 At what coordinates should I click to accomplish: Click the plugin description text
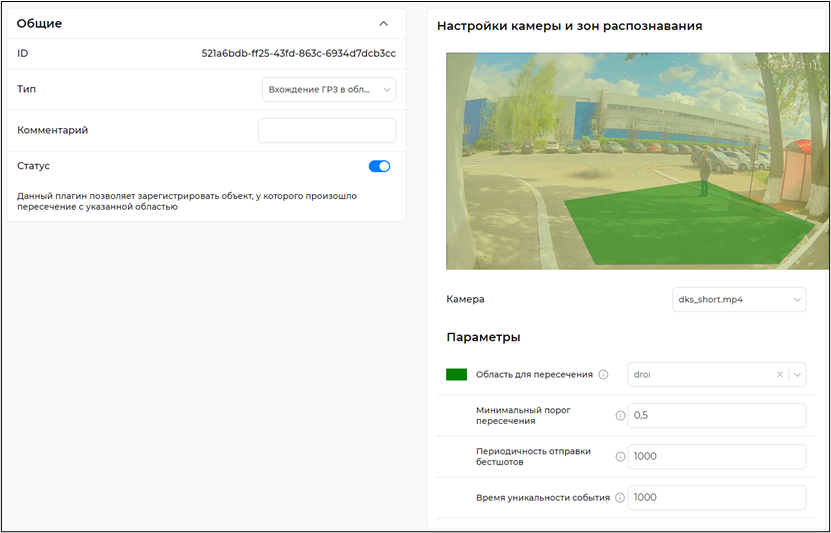click(187, 201)
